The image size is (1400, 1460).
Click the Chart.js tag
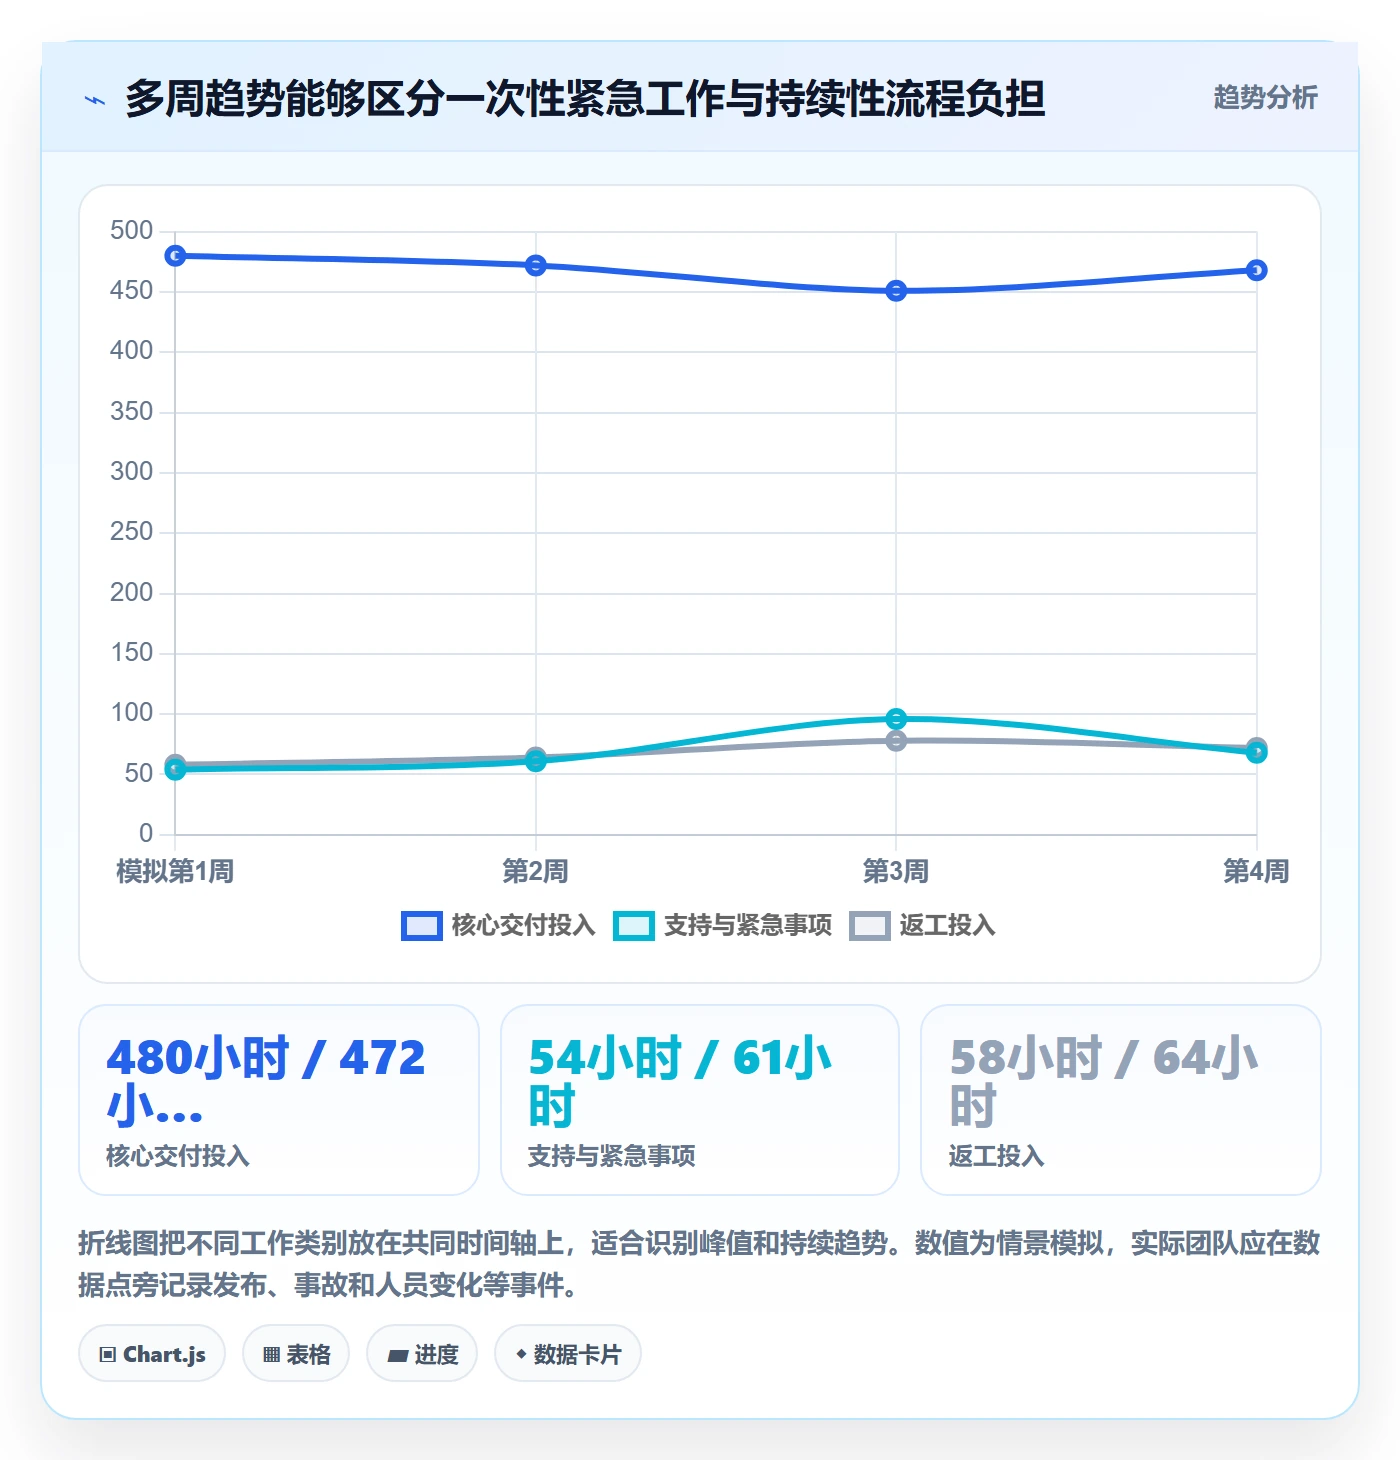[x=152, y=1354]
